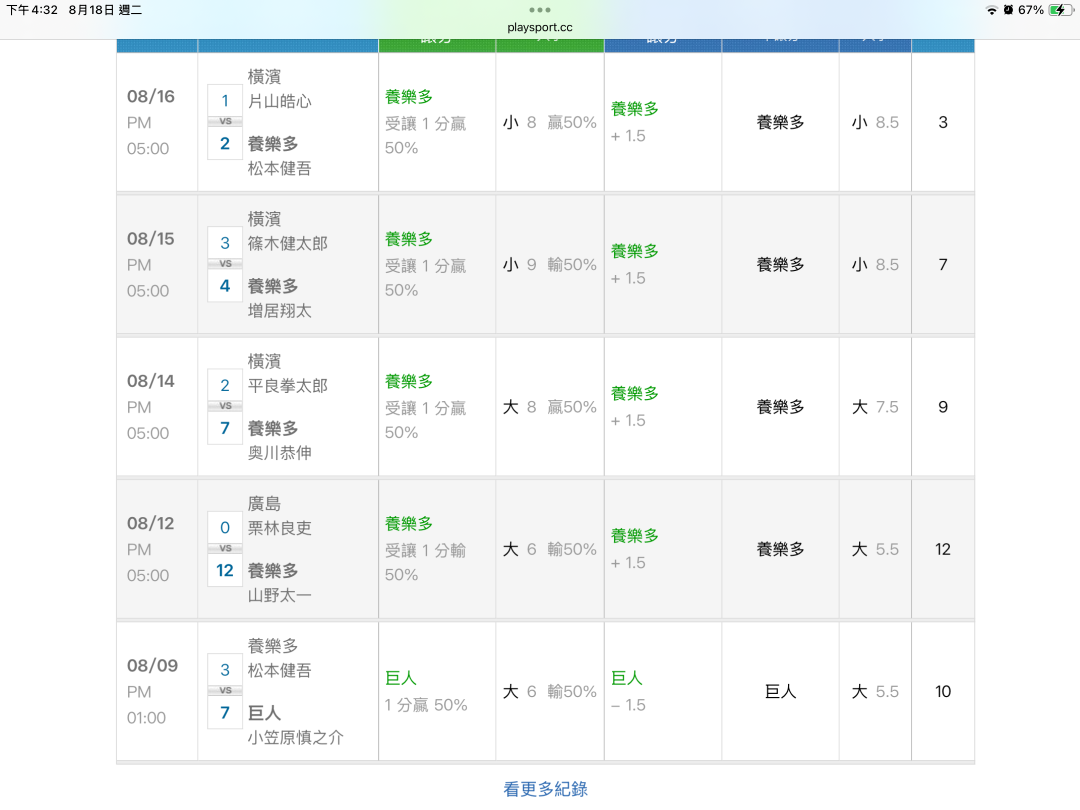Click 大 5.5 in the 08/12 row
Viewport: 1080px width, 810px height.
875,550
